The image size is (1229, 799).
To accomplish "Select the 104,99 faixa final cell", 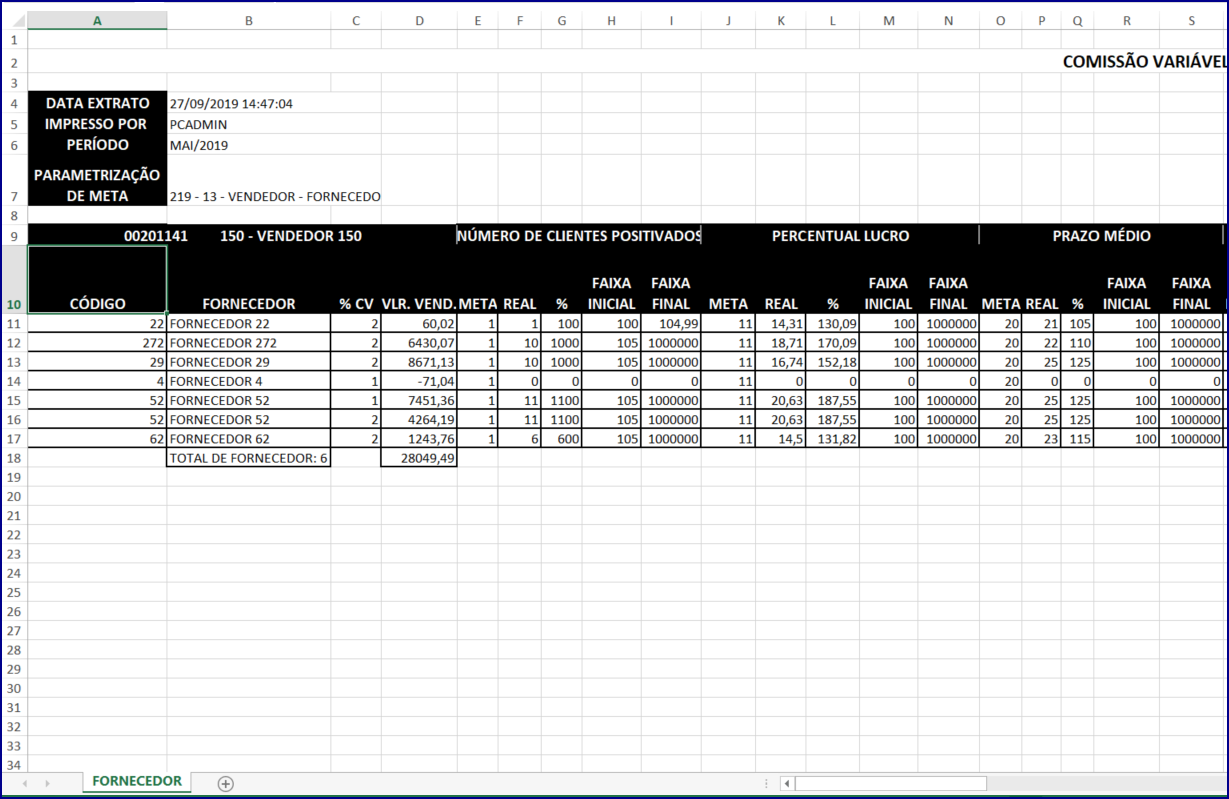I will point(671,324).
